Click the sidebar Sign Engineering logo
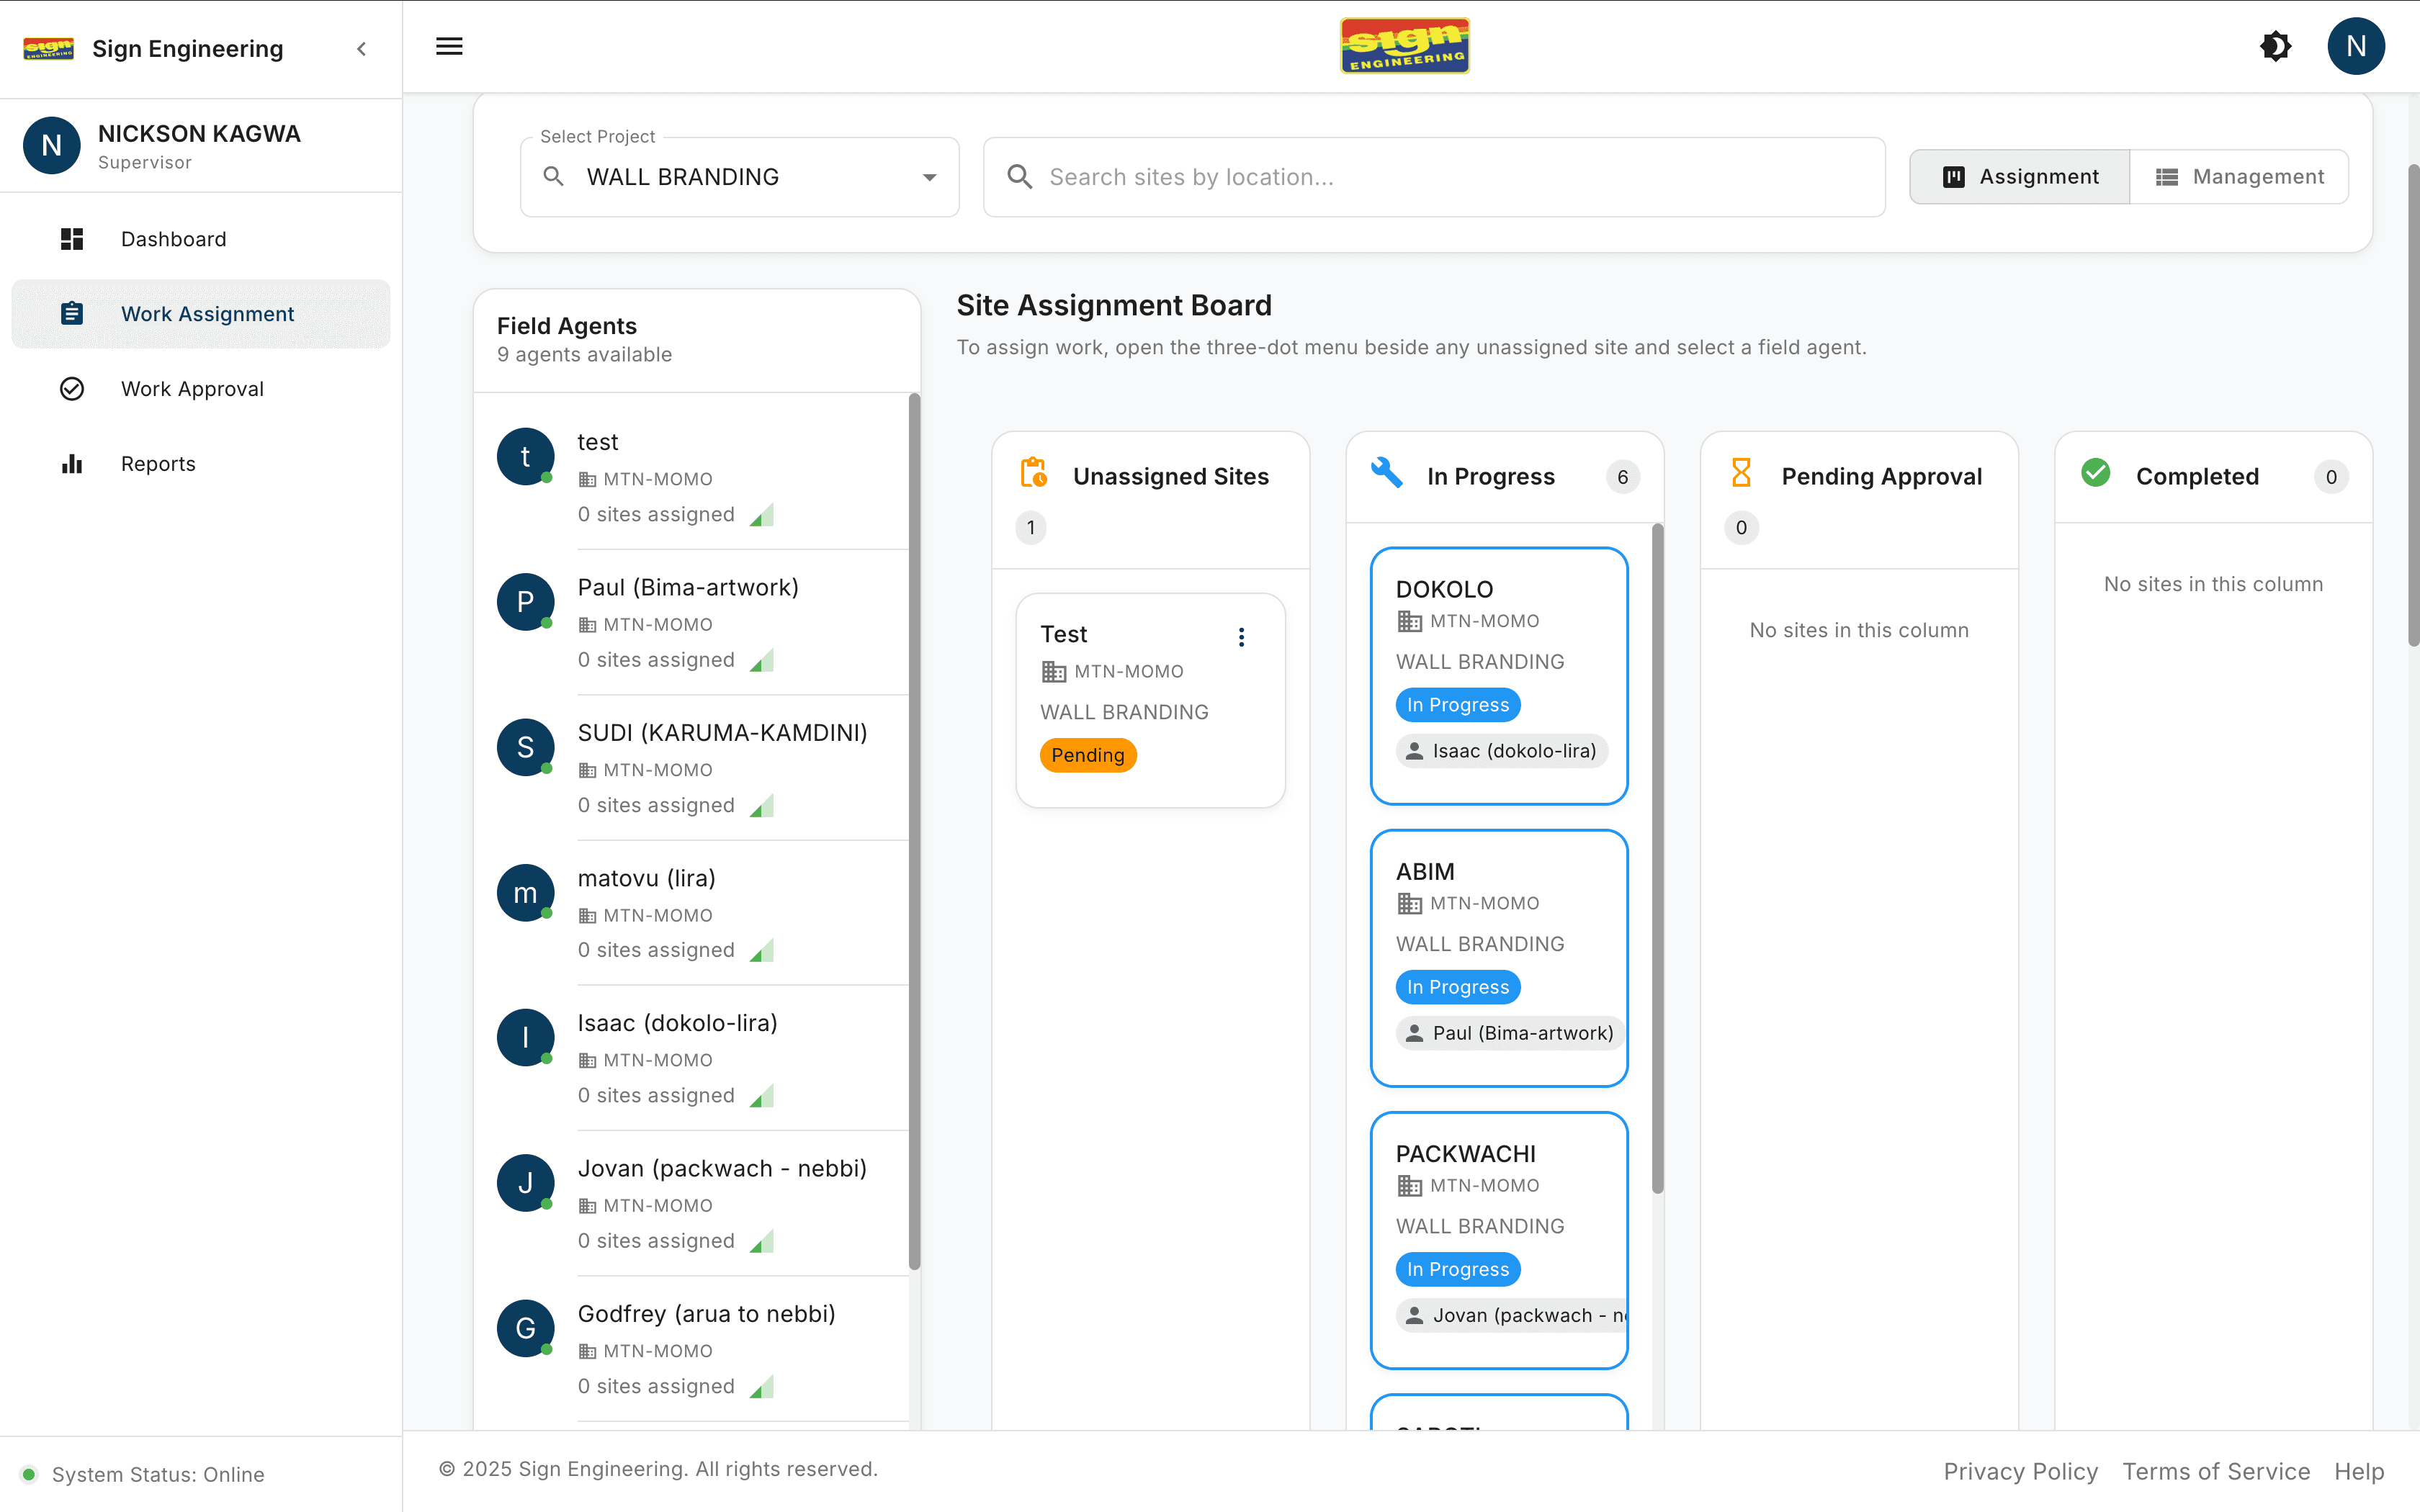2420x1512 pixels. click(x=48, y=48)
